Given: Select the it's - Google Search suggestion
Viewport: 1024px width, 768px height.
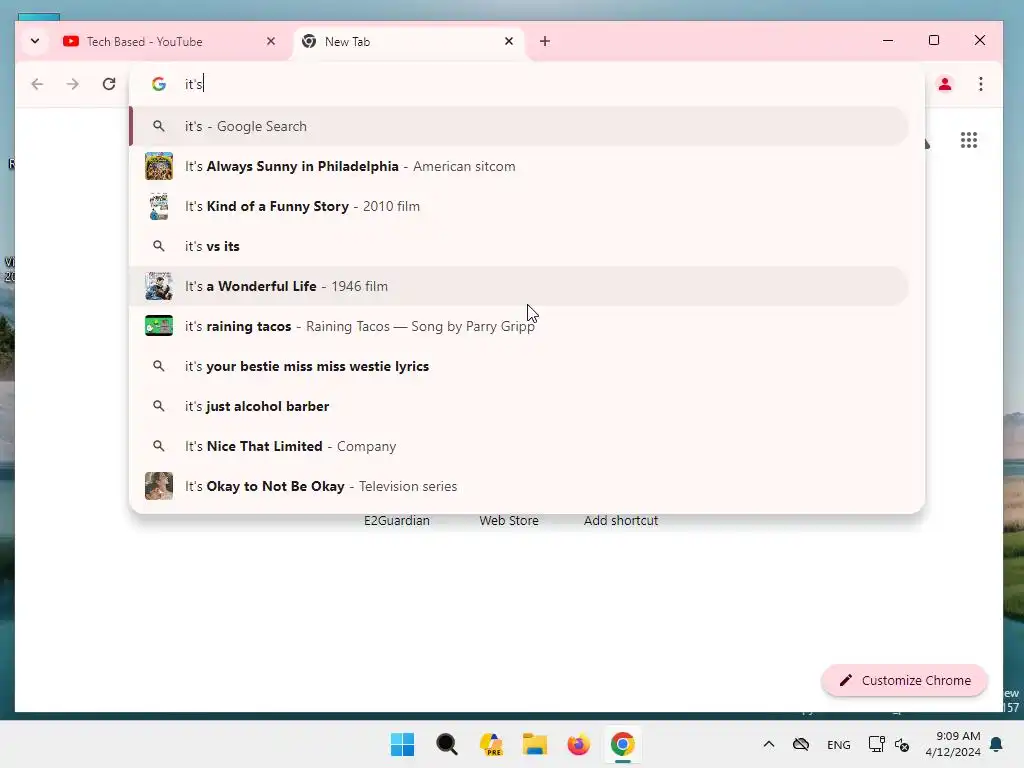Looking at the screenshot, I should click(519, 126).
